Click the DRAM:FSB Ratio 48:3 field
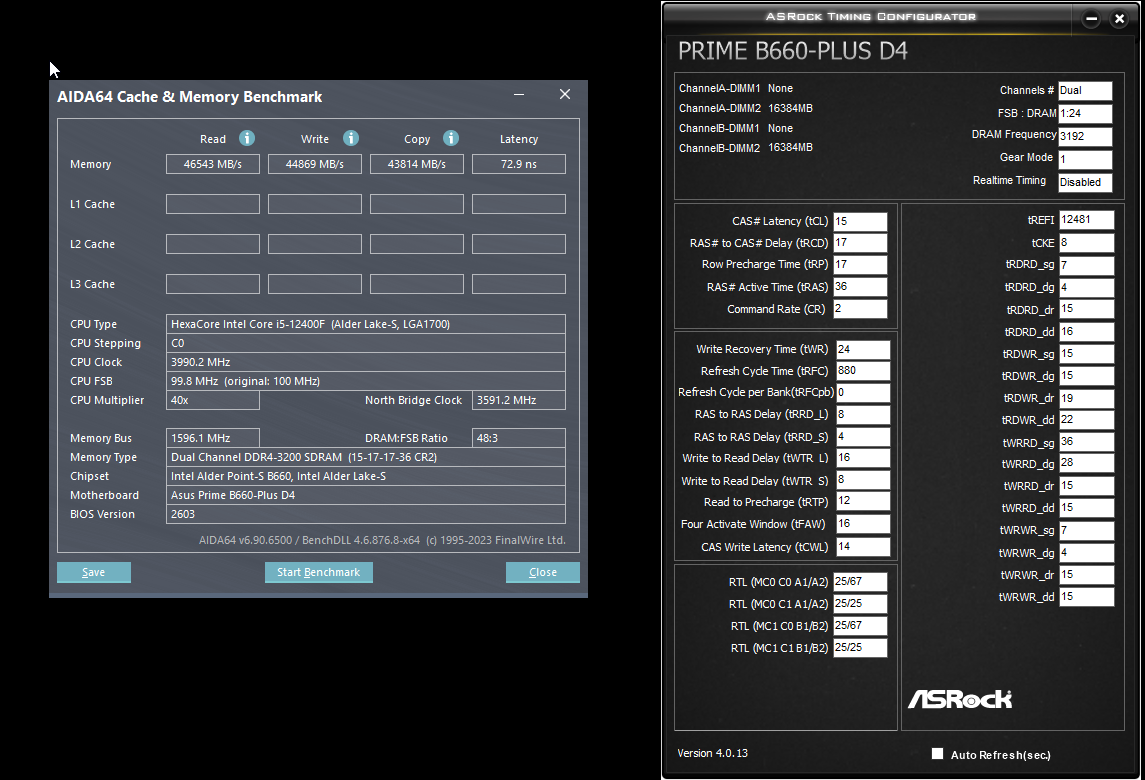 [518, 438]
